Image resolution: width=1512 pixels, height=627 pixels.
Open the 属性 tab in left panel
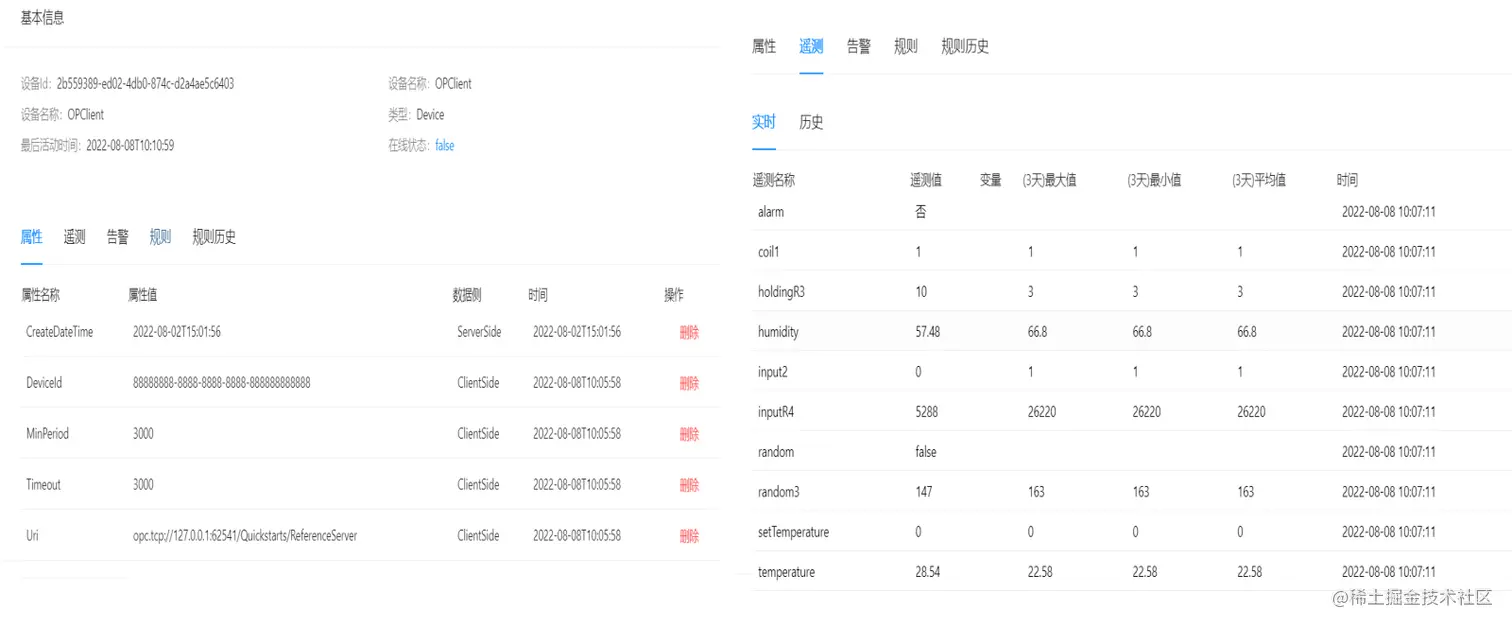pos(31,237)
